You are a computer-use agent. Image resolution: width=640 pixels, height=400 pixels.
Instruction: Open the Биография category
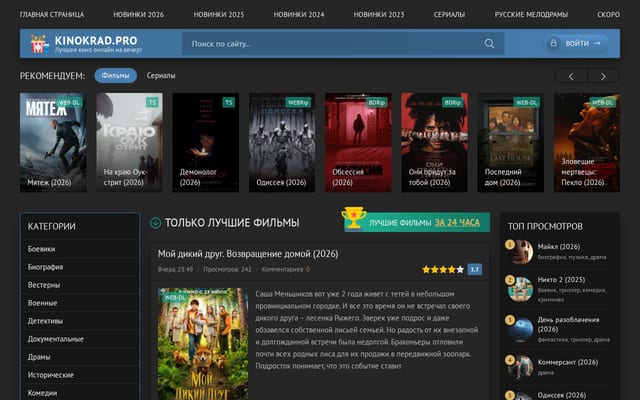[x=45, y=267]
